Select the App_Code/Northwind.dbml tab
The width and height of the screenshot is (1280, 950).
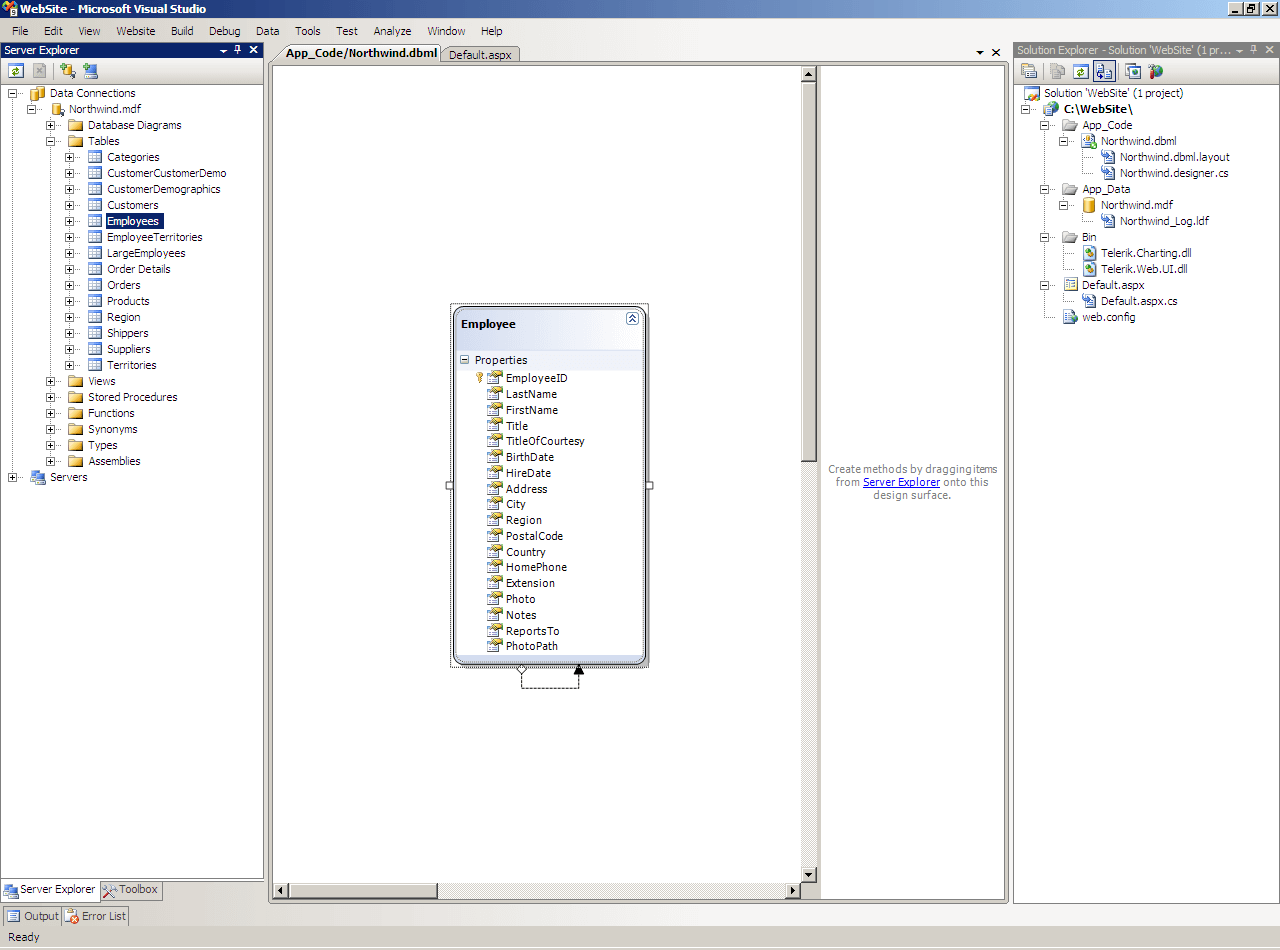click(361, 53)
